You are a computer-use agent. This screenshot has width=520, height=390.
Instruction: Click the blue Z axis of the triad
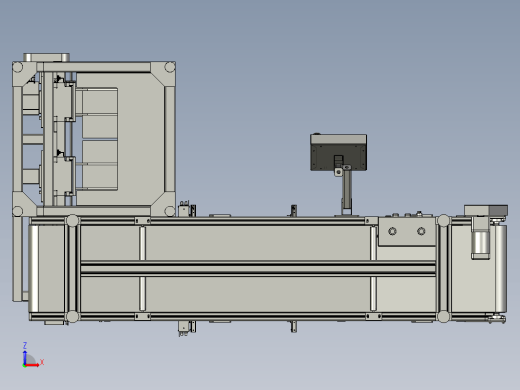click(x=25, y=357)
